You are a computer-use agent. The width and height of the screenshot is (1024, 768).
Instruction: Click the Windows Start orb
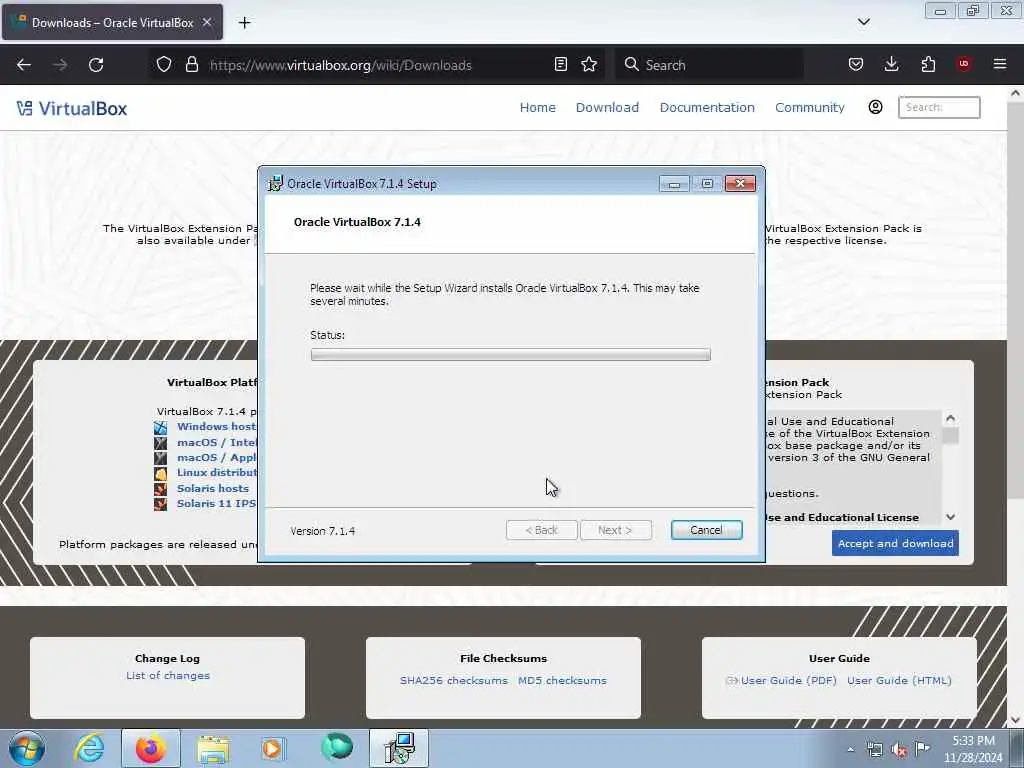click(27, 748)
